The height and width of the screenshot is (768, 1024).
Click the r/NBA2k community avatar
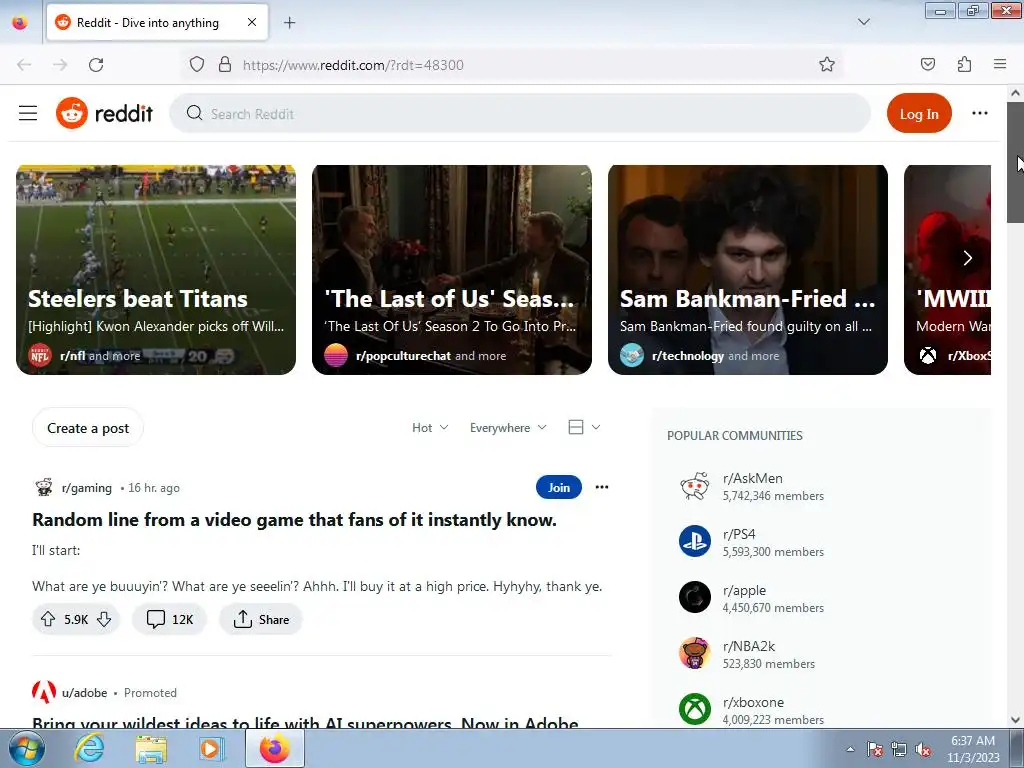(x=694, y=653)
